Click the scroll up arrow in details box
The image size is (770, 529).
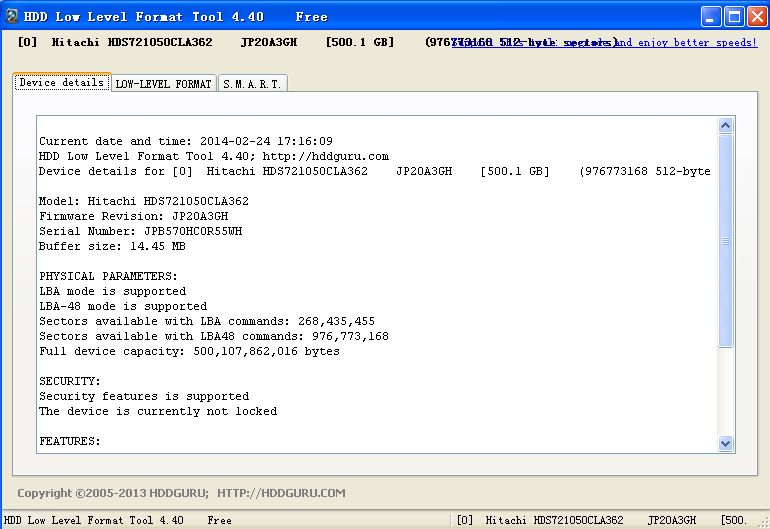pos(725,126)
